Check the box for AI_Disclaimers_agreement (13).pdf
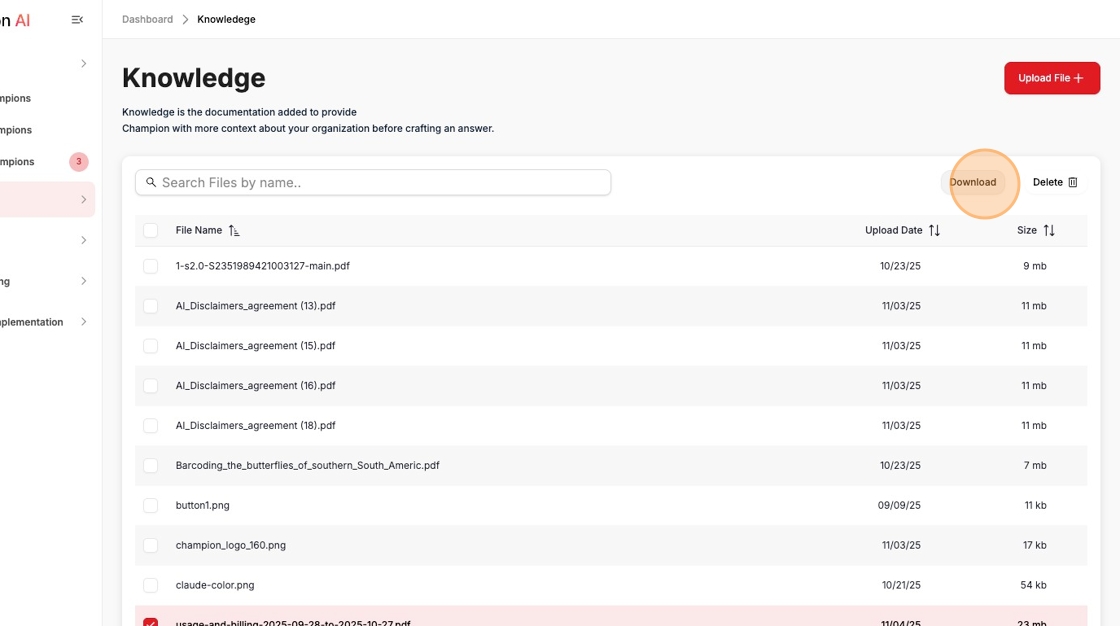The image size is (1120, 626). pos(150,306)
